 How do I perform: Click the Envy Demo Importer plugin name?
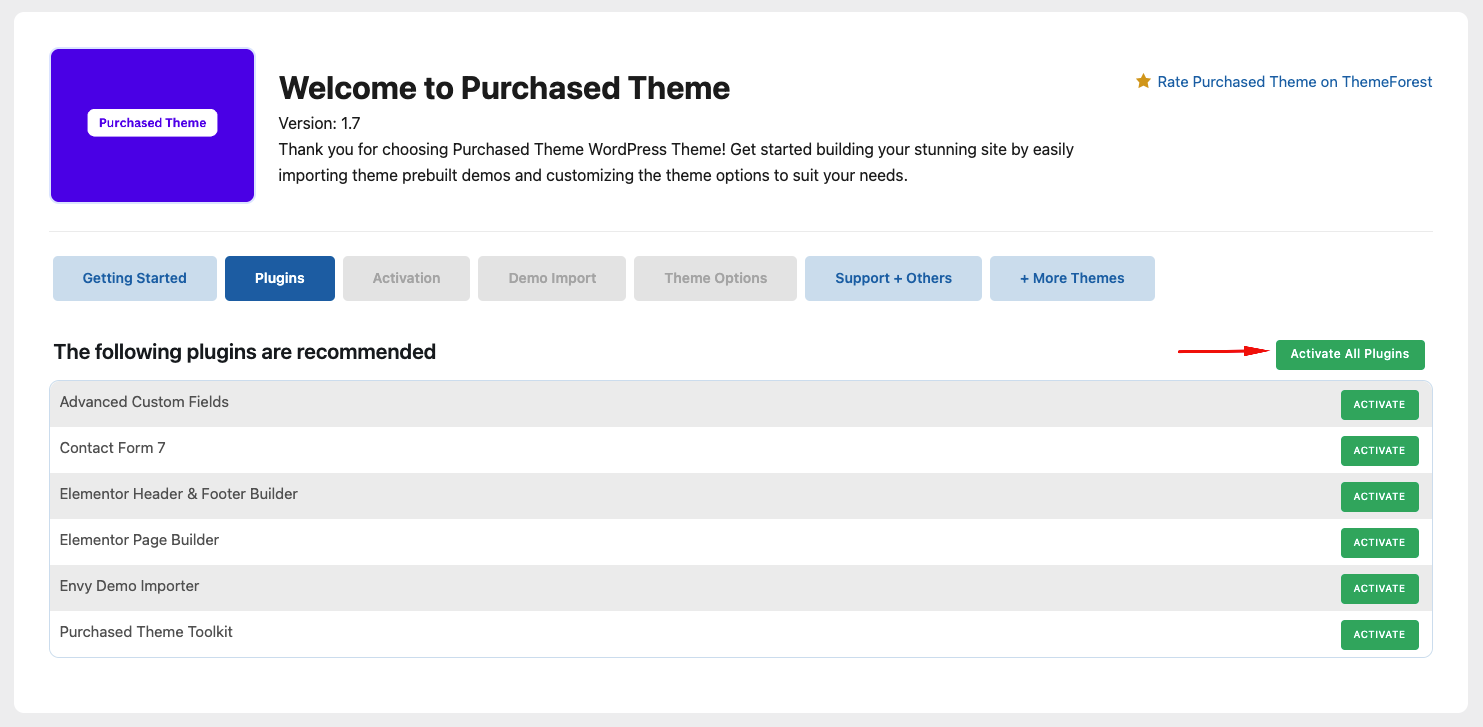(129, 586)
